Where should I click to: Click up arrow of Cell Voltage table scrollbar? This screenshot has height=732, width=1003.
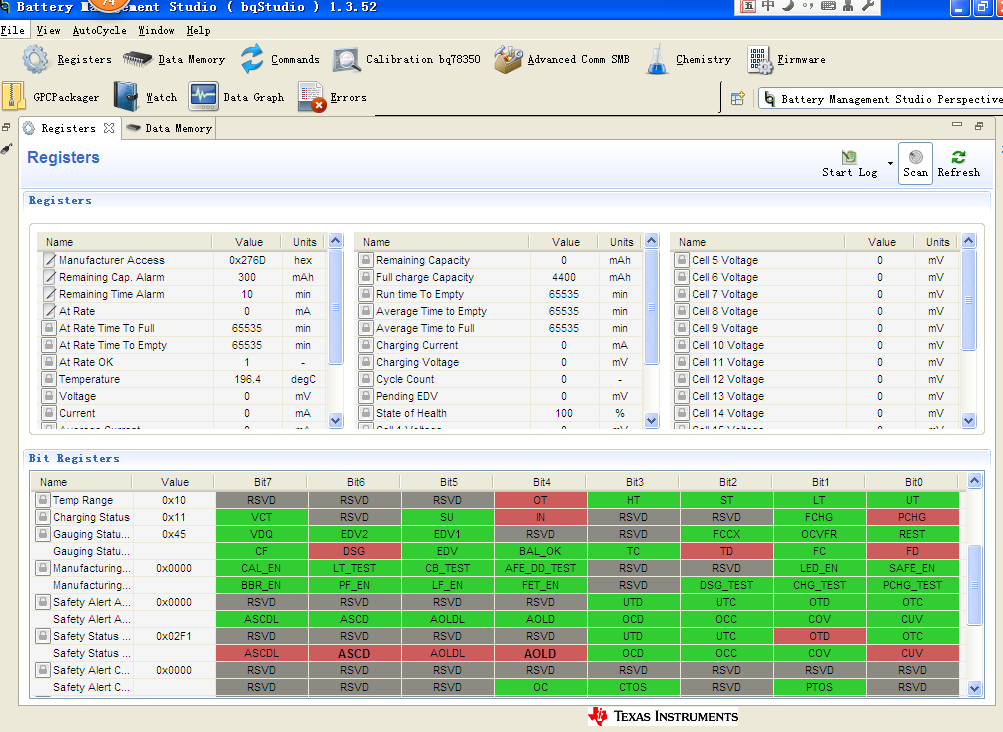968,241
